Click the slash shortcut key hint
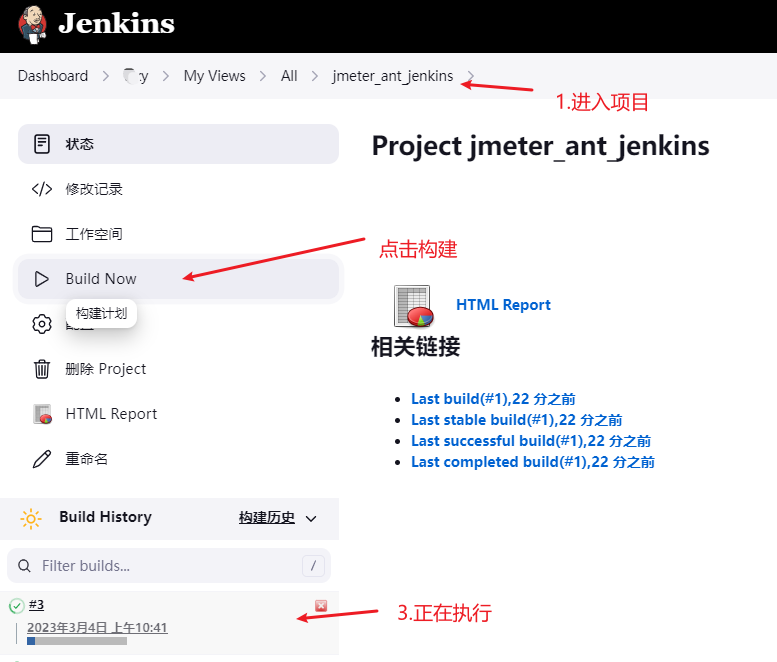The width and height of the screenshot is (777, 662). pos(313,565)
